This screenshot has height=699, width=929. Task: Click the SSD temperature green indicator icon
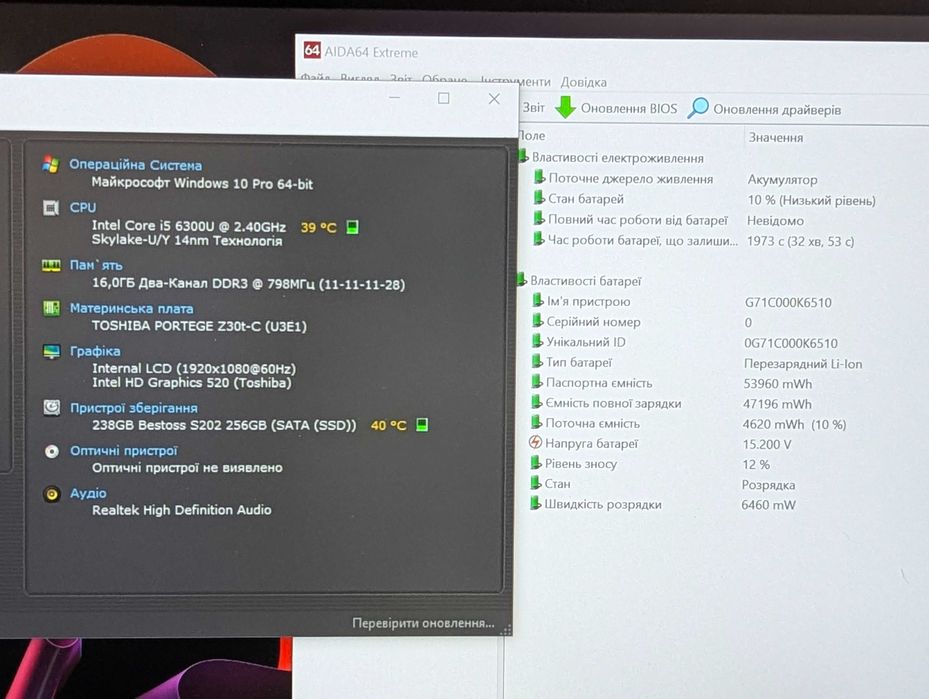pyautogui.click(x=422, y=425)
